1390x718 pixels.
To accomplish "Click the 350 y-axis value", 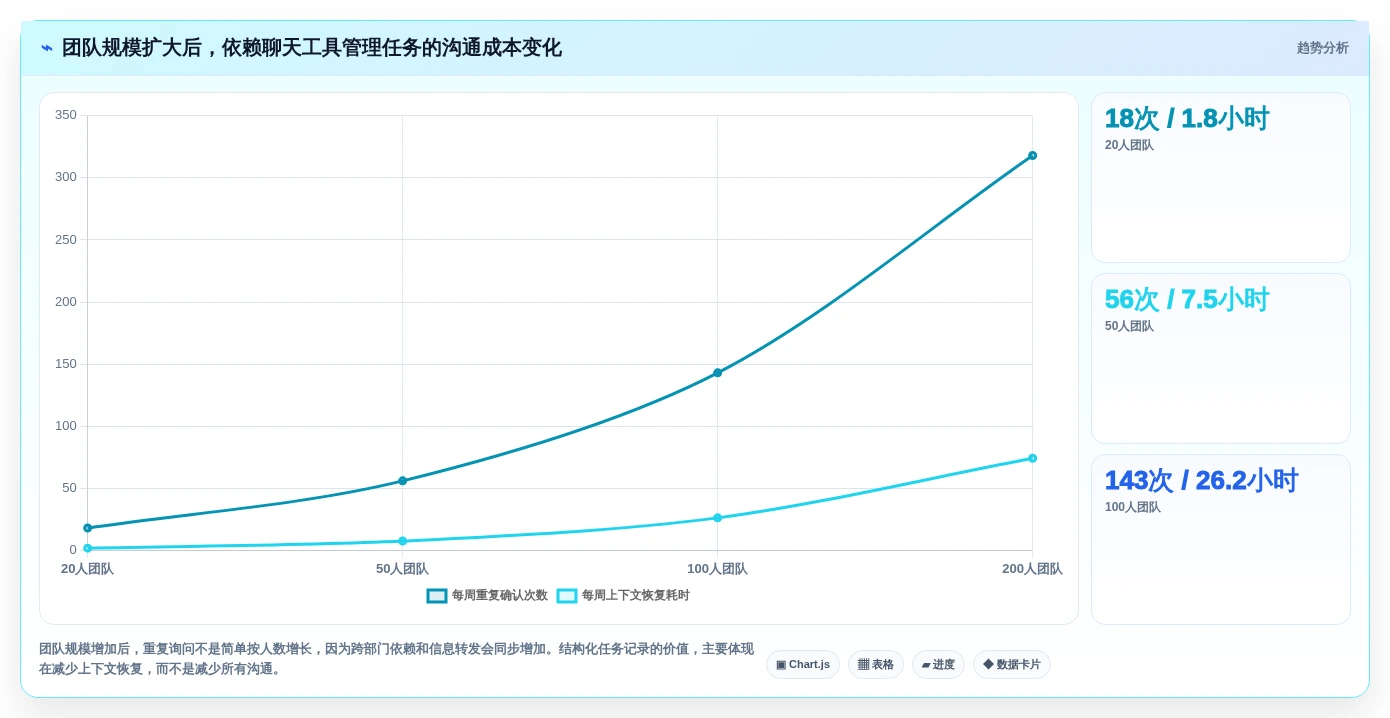I will tap(66, 115).
